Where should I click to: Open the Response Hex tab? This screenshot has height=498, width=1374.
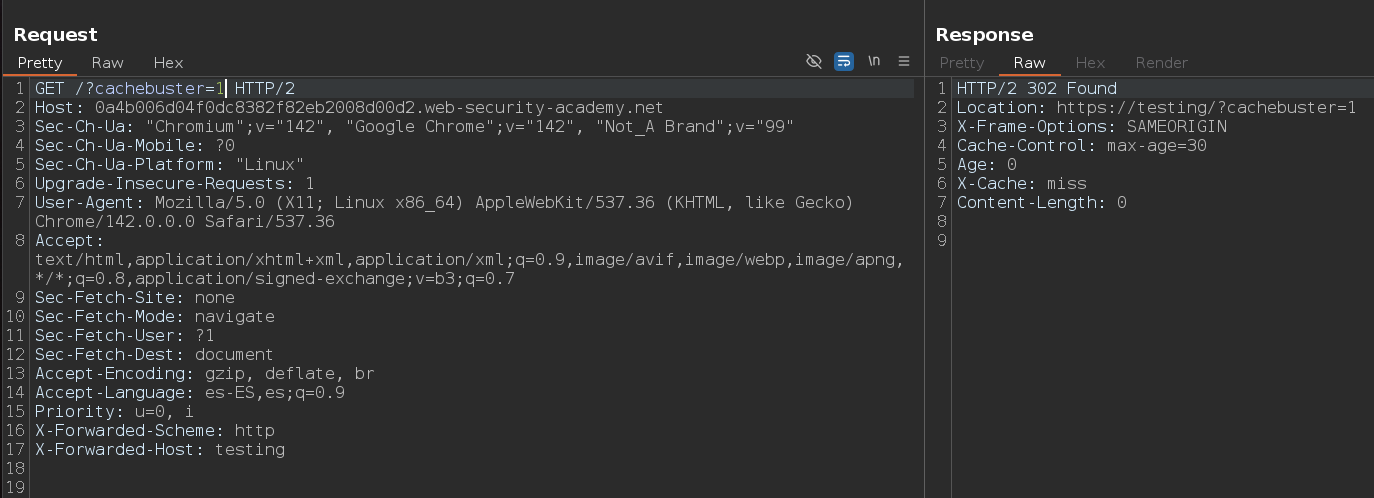click(x=1090, y=62)
